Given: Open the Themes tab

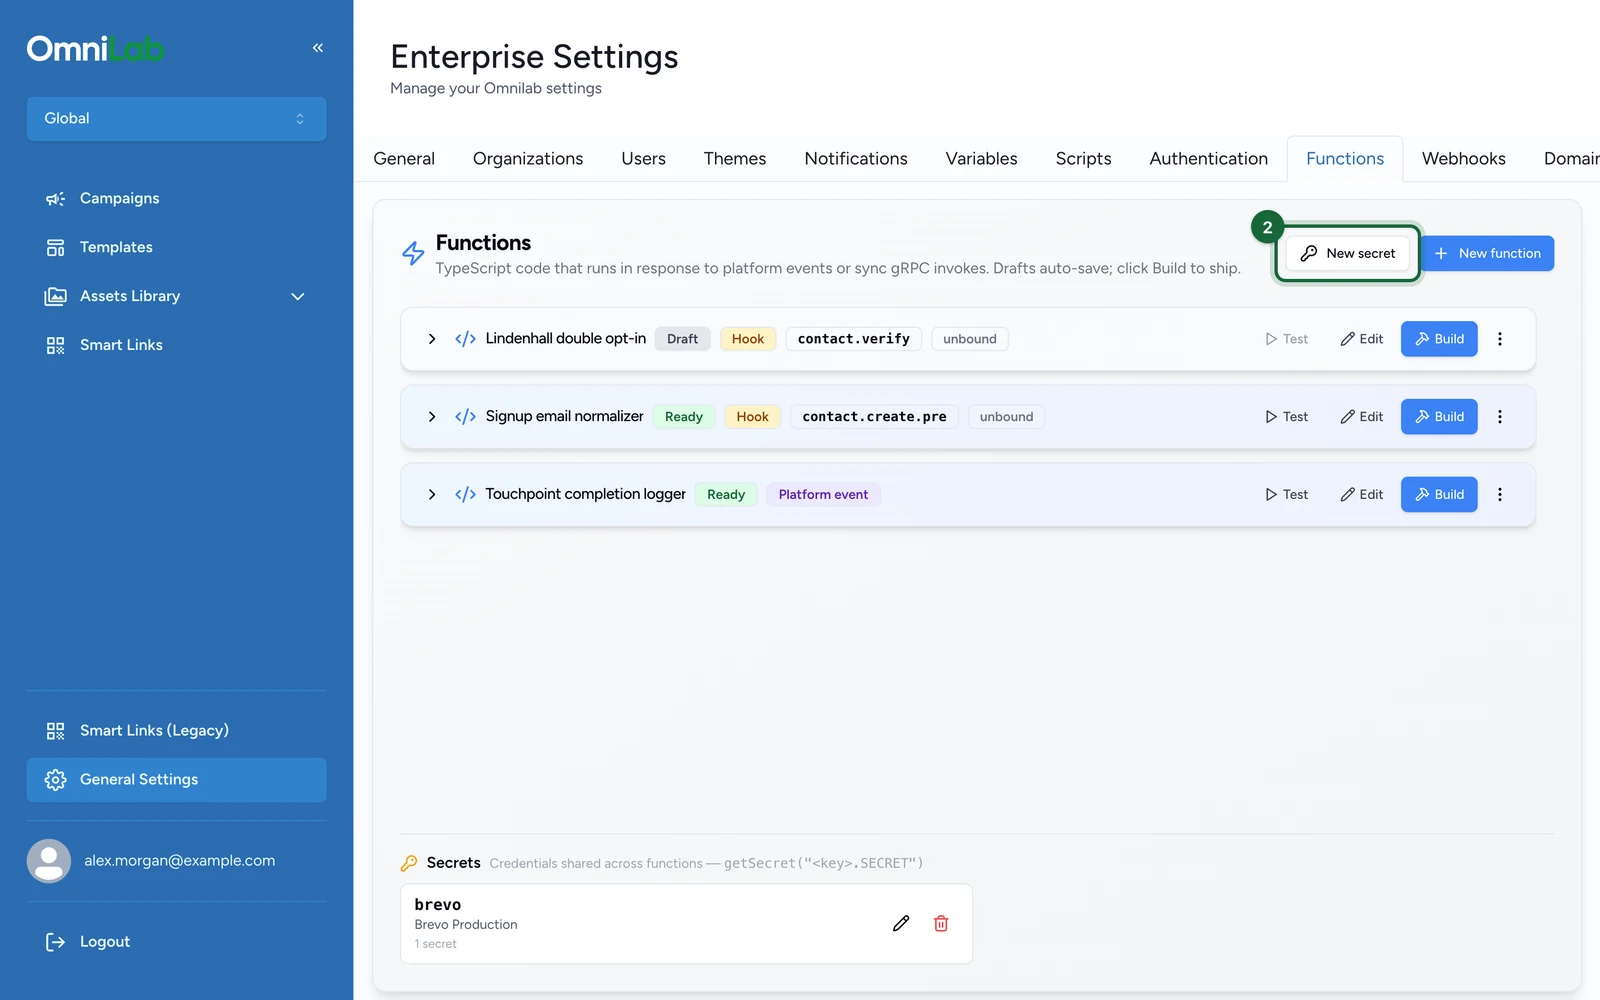Looking at the screenshot, I should point(735,159).
